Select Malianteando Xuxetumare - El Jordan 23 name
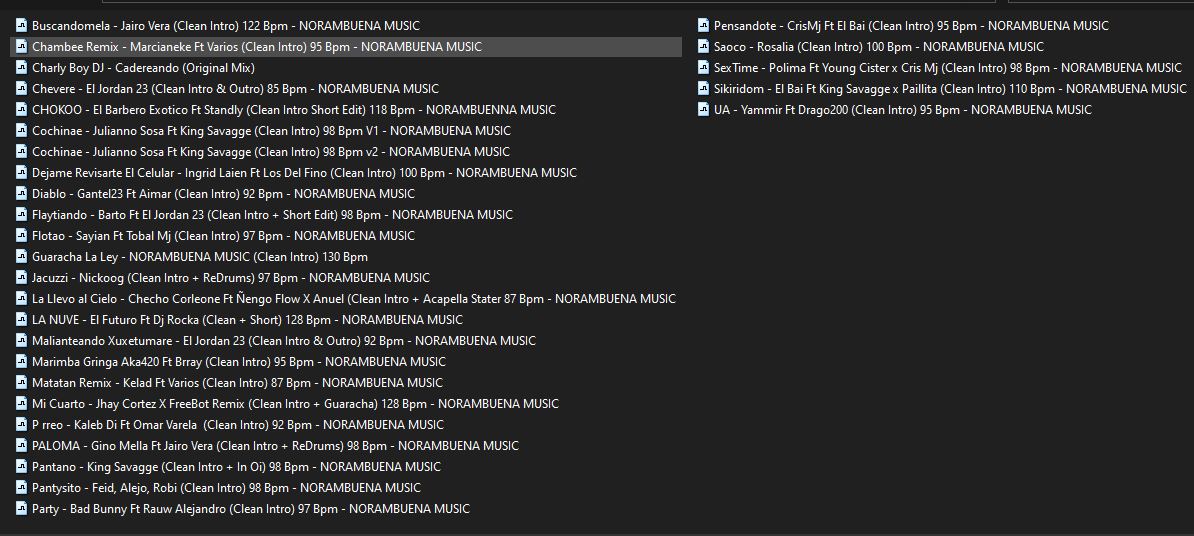 pos(284,341)
